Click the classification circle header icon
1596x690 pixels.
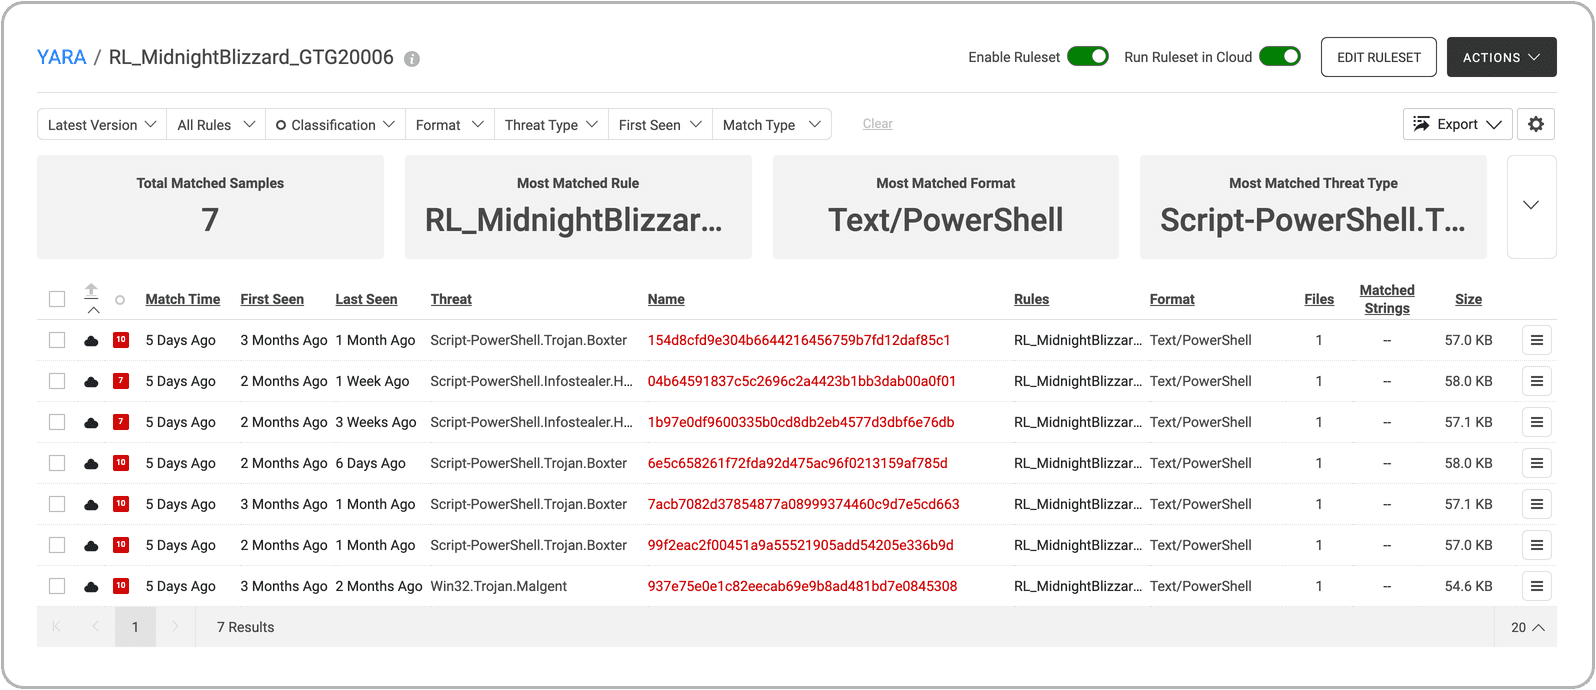[120, 300]
